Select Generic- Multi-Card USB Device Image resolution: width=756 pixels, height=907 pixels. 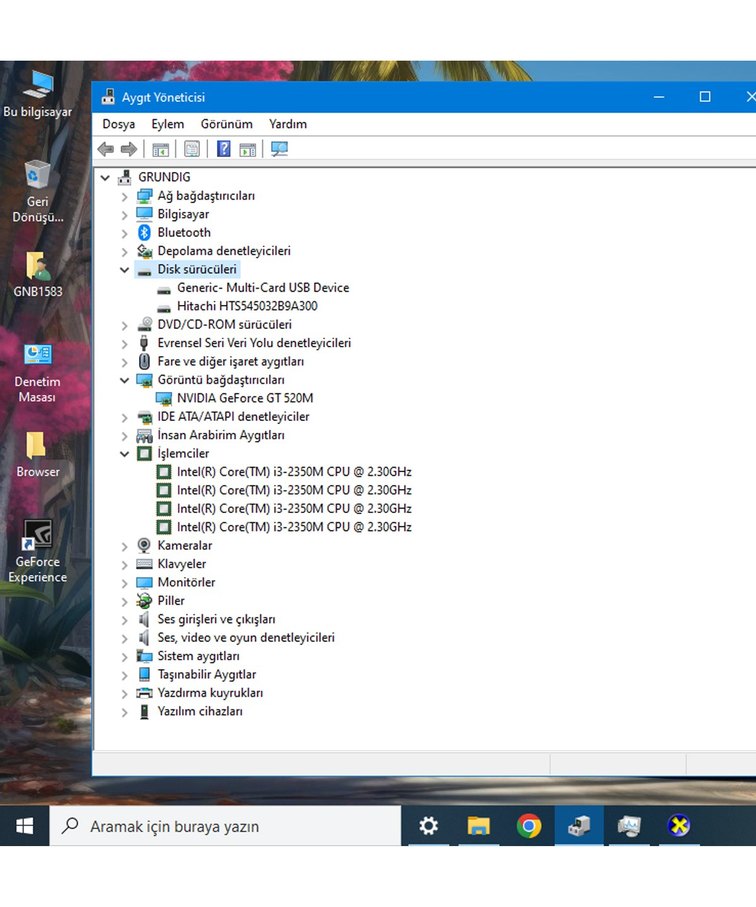coord(263,287)
